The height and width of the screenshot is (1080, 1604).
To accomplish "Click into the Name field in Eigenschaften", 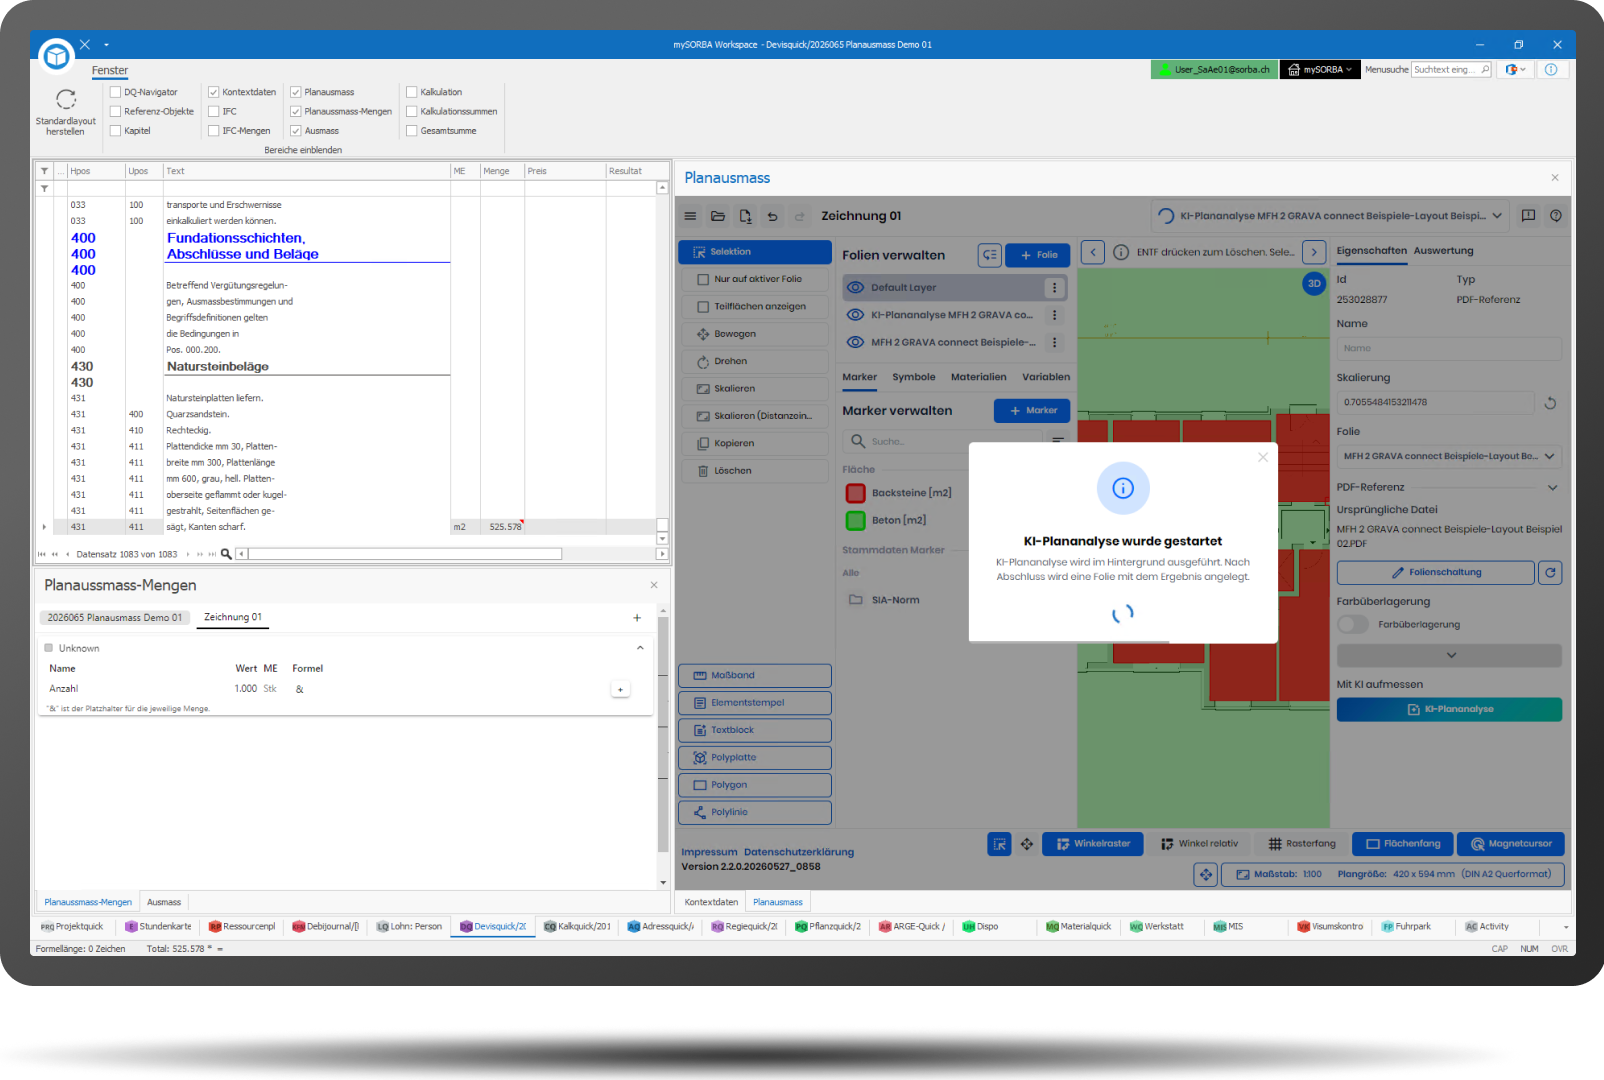I will pos(1449,349).
